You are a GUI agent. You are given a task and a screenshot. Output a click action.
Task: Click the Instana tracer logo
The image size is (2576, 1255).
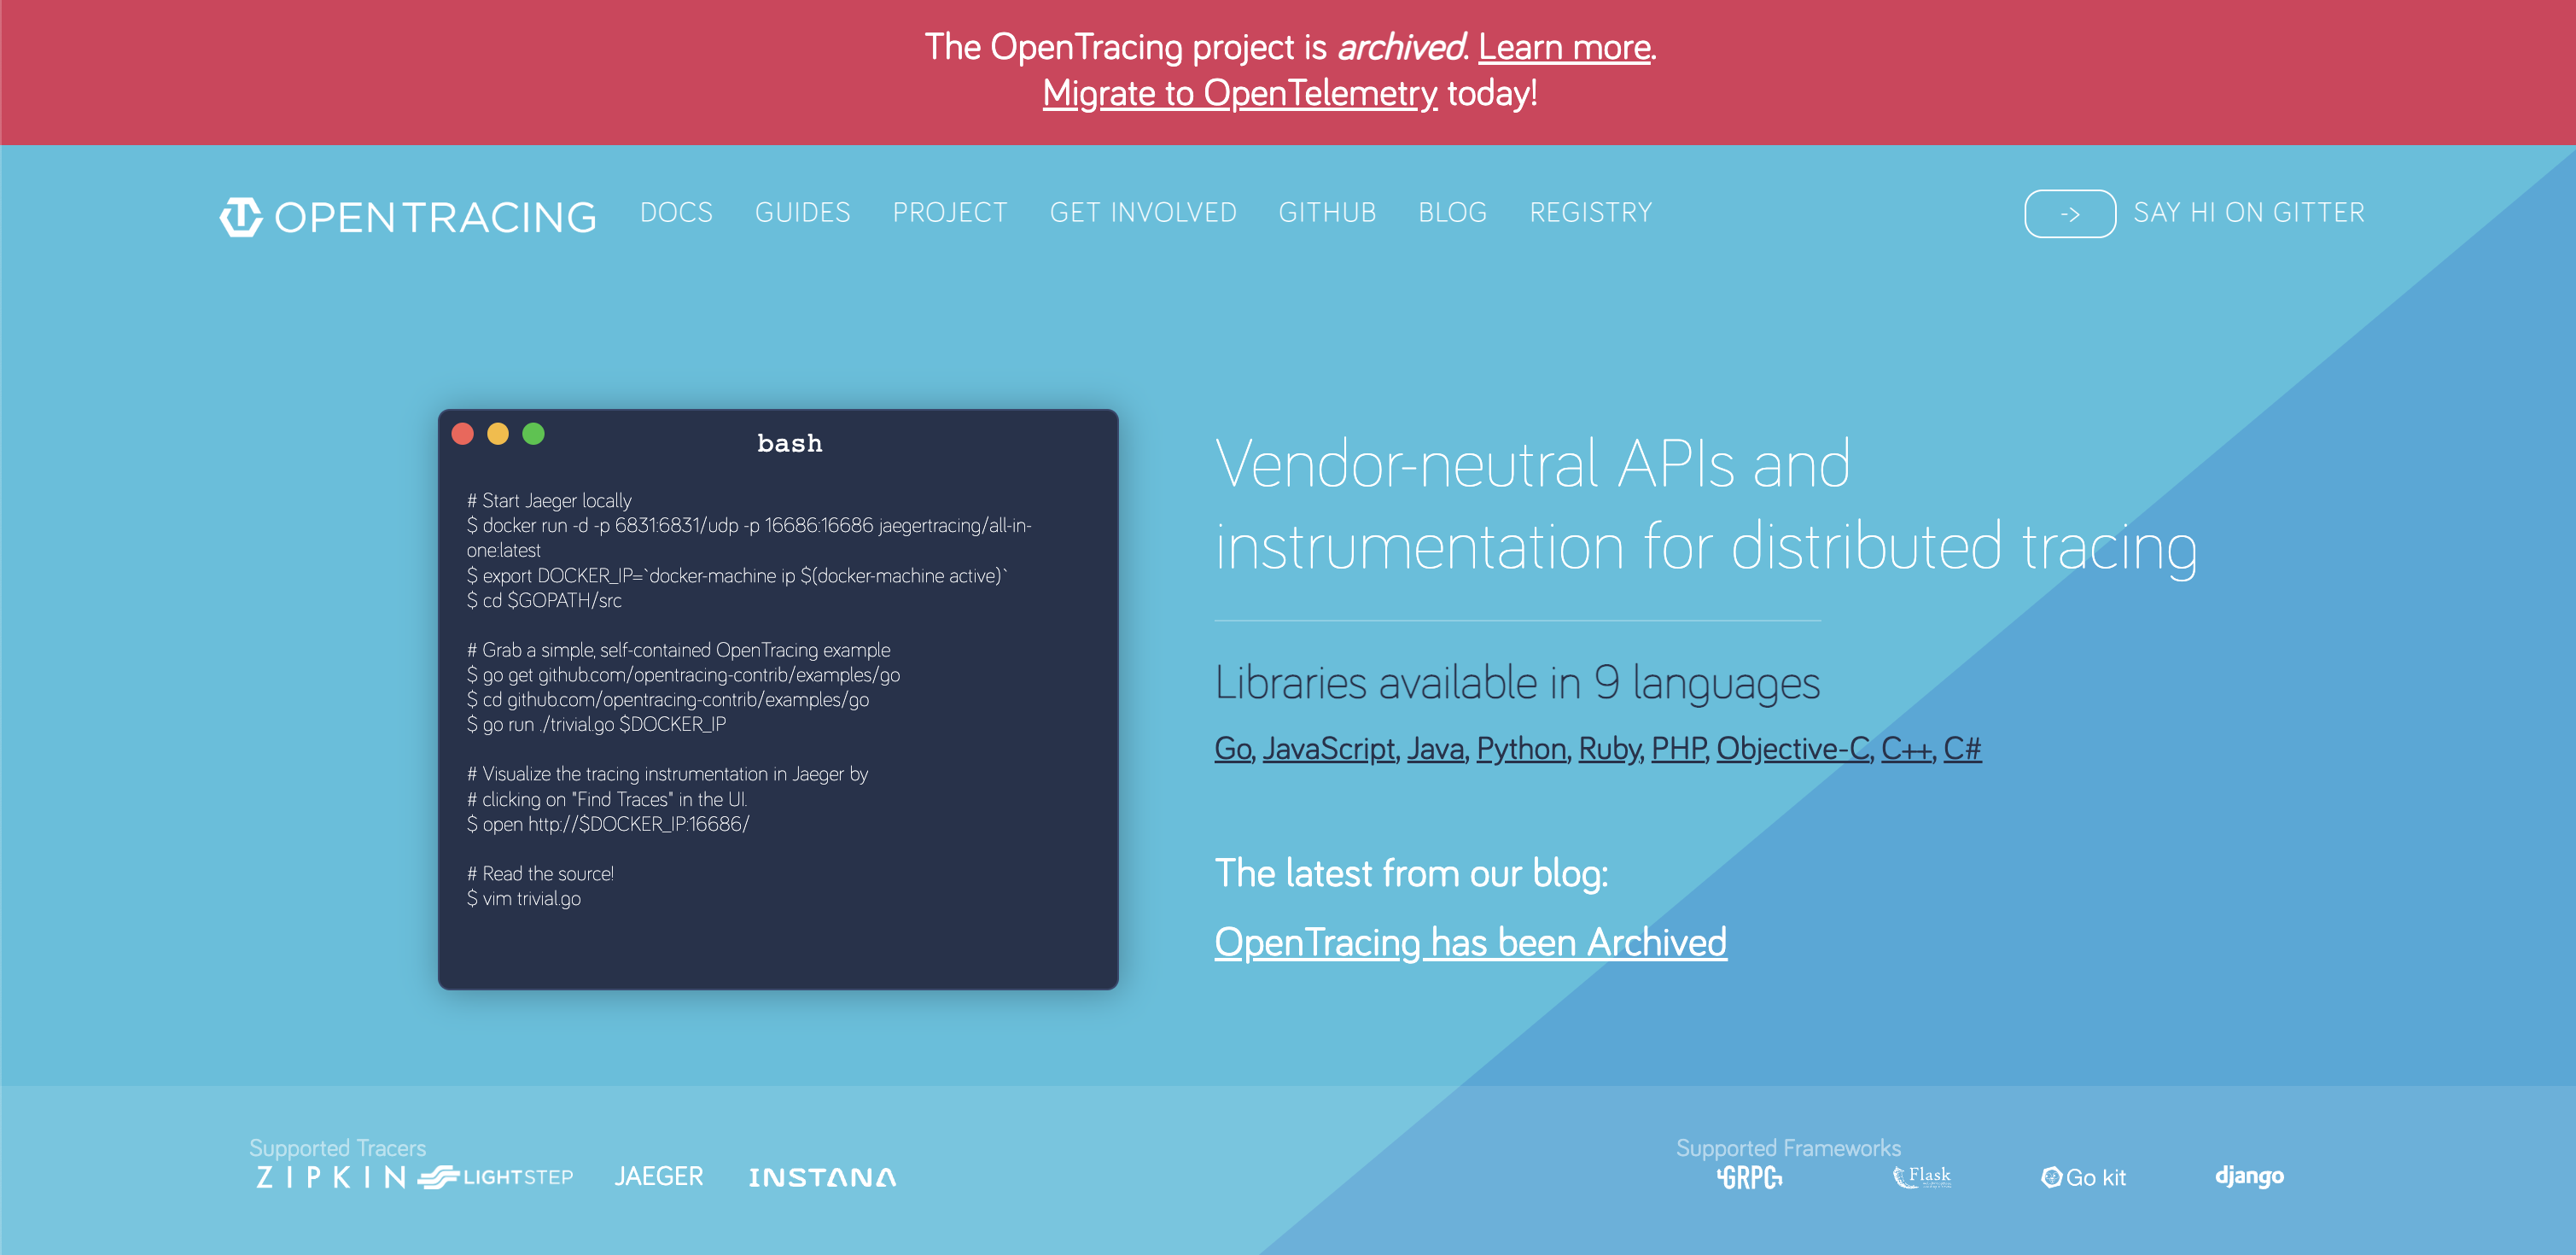[822, 1177]
